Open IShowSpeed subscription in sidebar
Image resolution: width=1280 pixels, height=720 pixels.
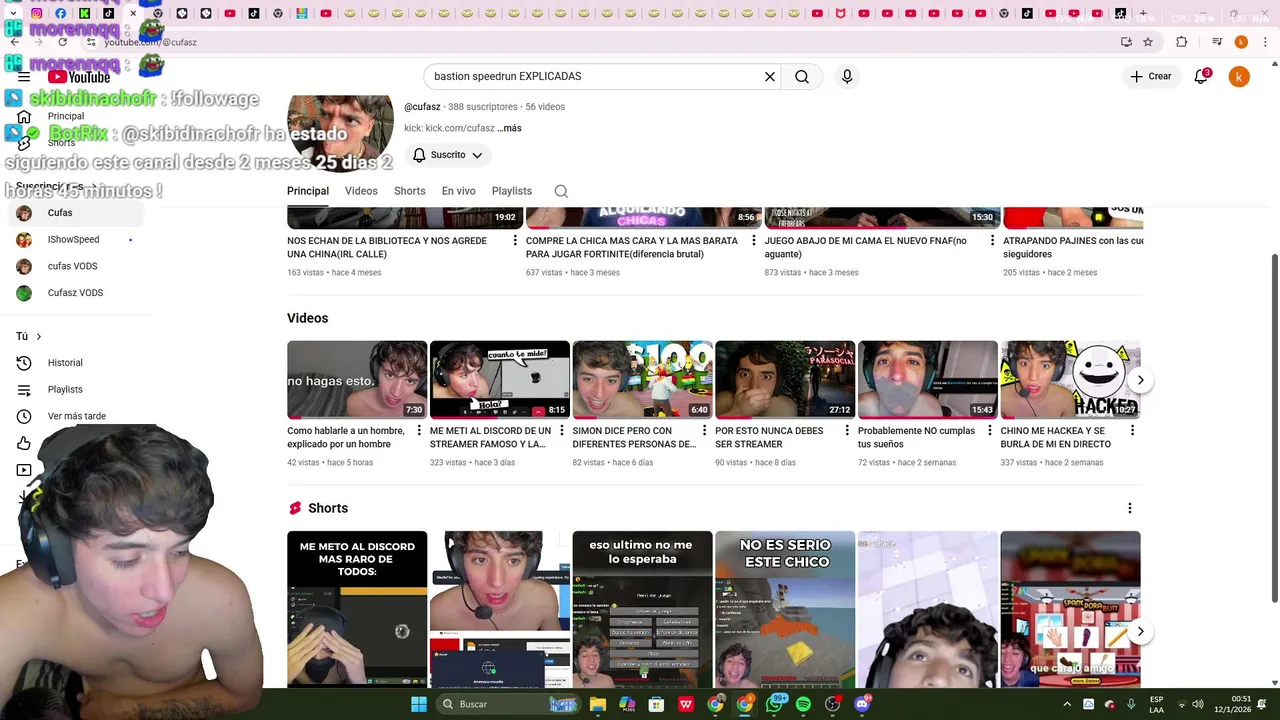(x=75, y=240)
